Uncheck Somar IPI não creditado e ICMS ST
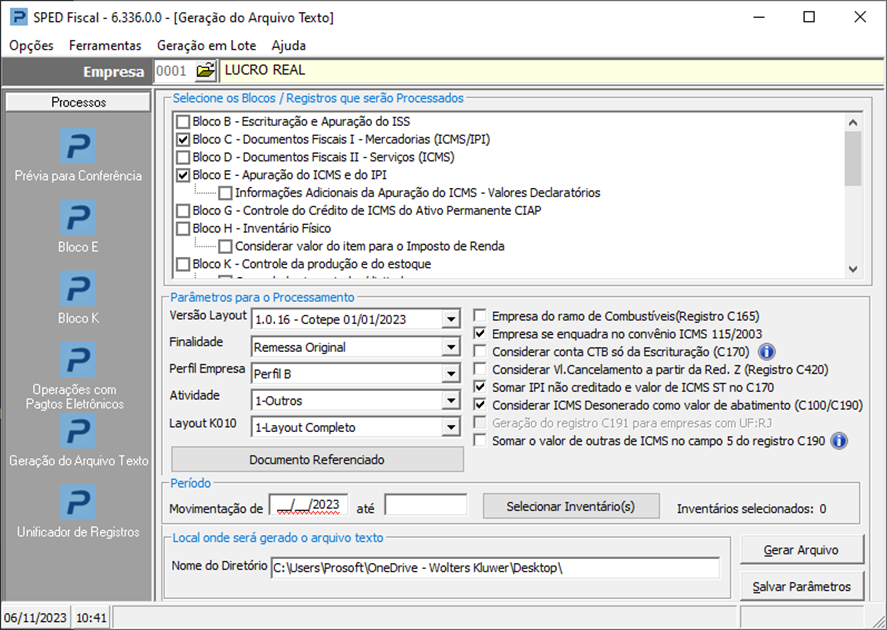The image size is (887, 630). click(480, 387)
